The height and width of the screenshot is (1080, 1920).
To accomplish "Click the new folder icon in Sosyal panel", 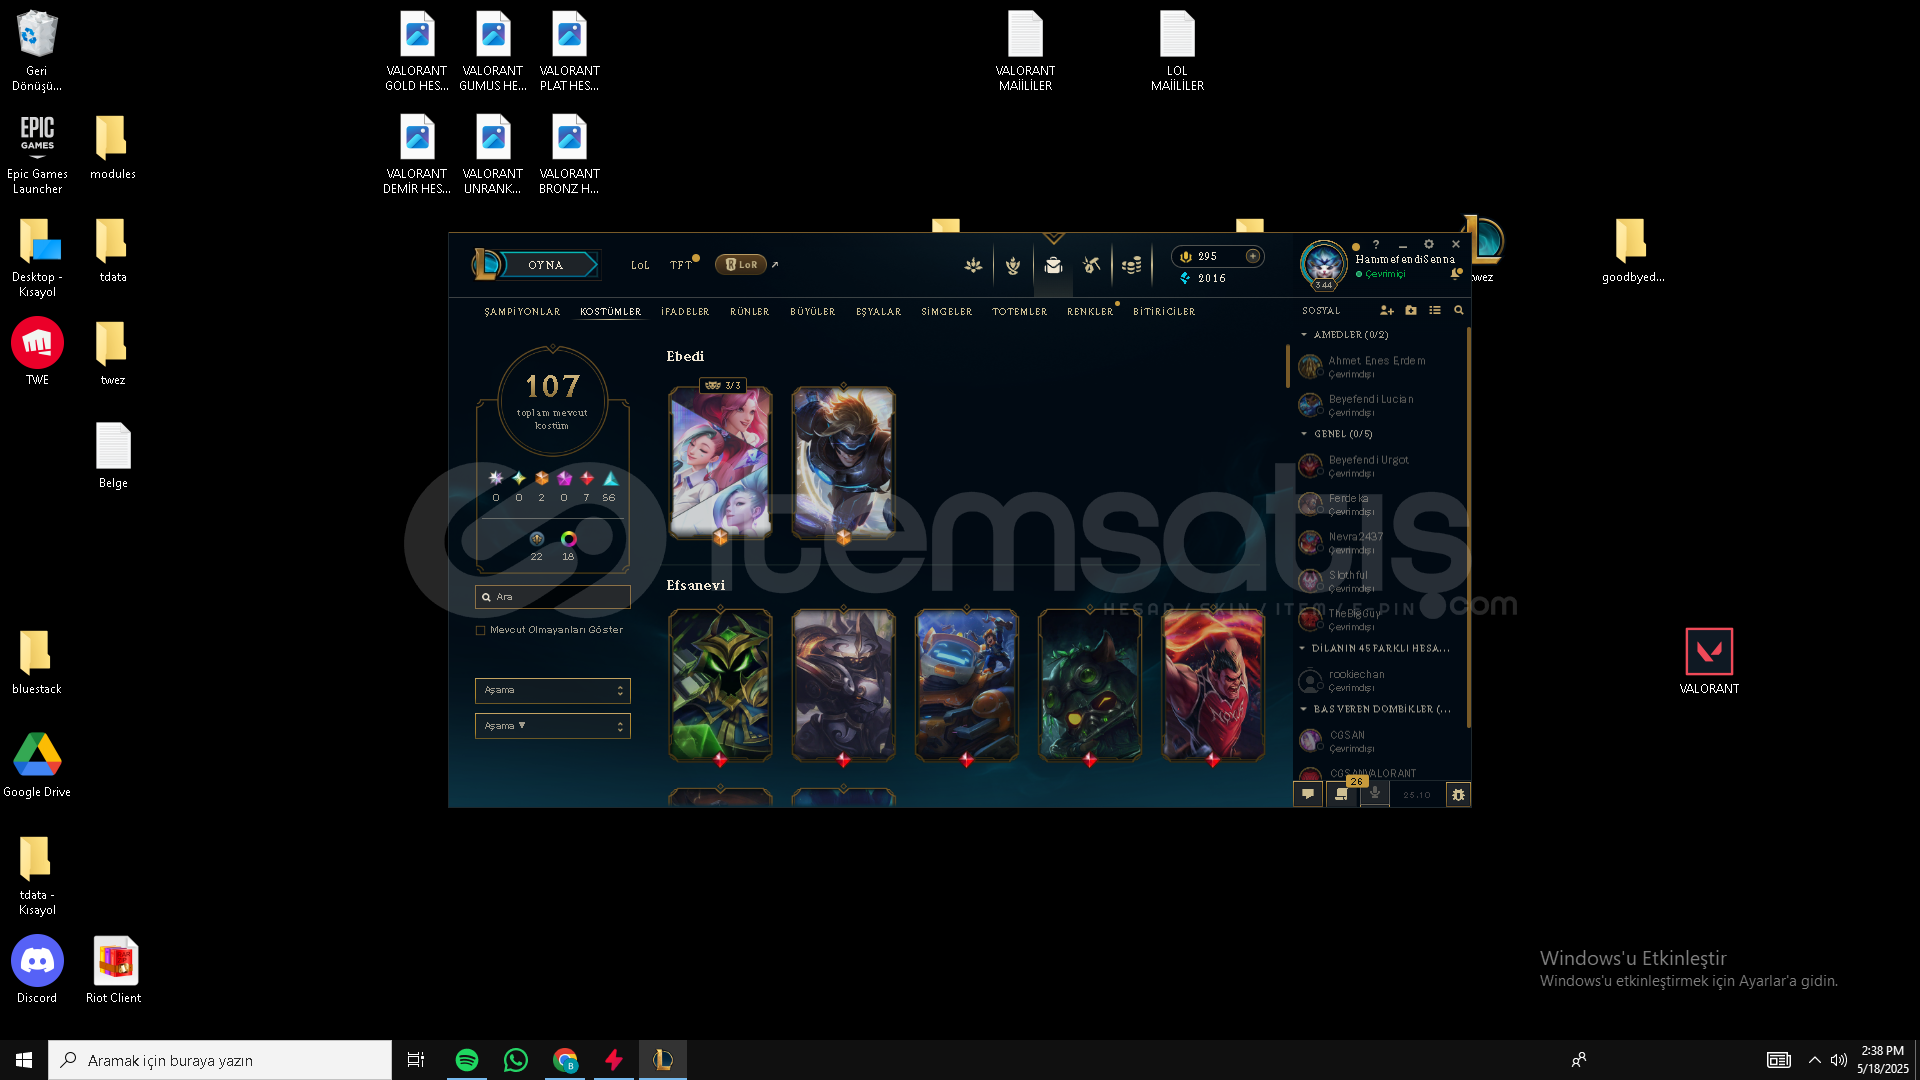I will point(1411,311).
